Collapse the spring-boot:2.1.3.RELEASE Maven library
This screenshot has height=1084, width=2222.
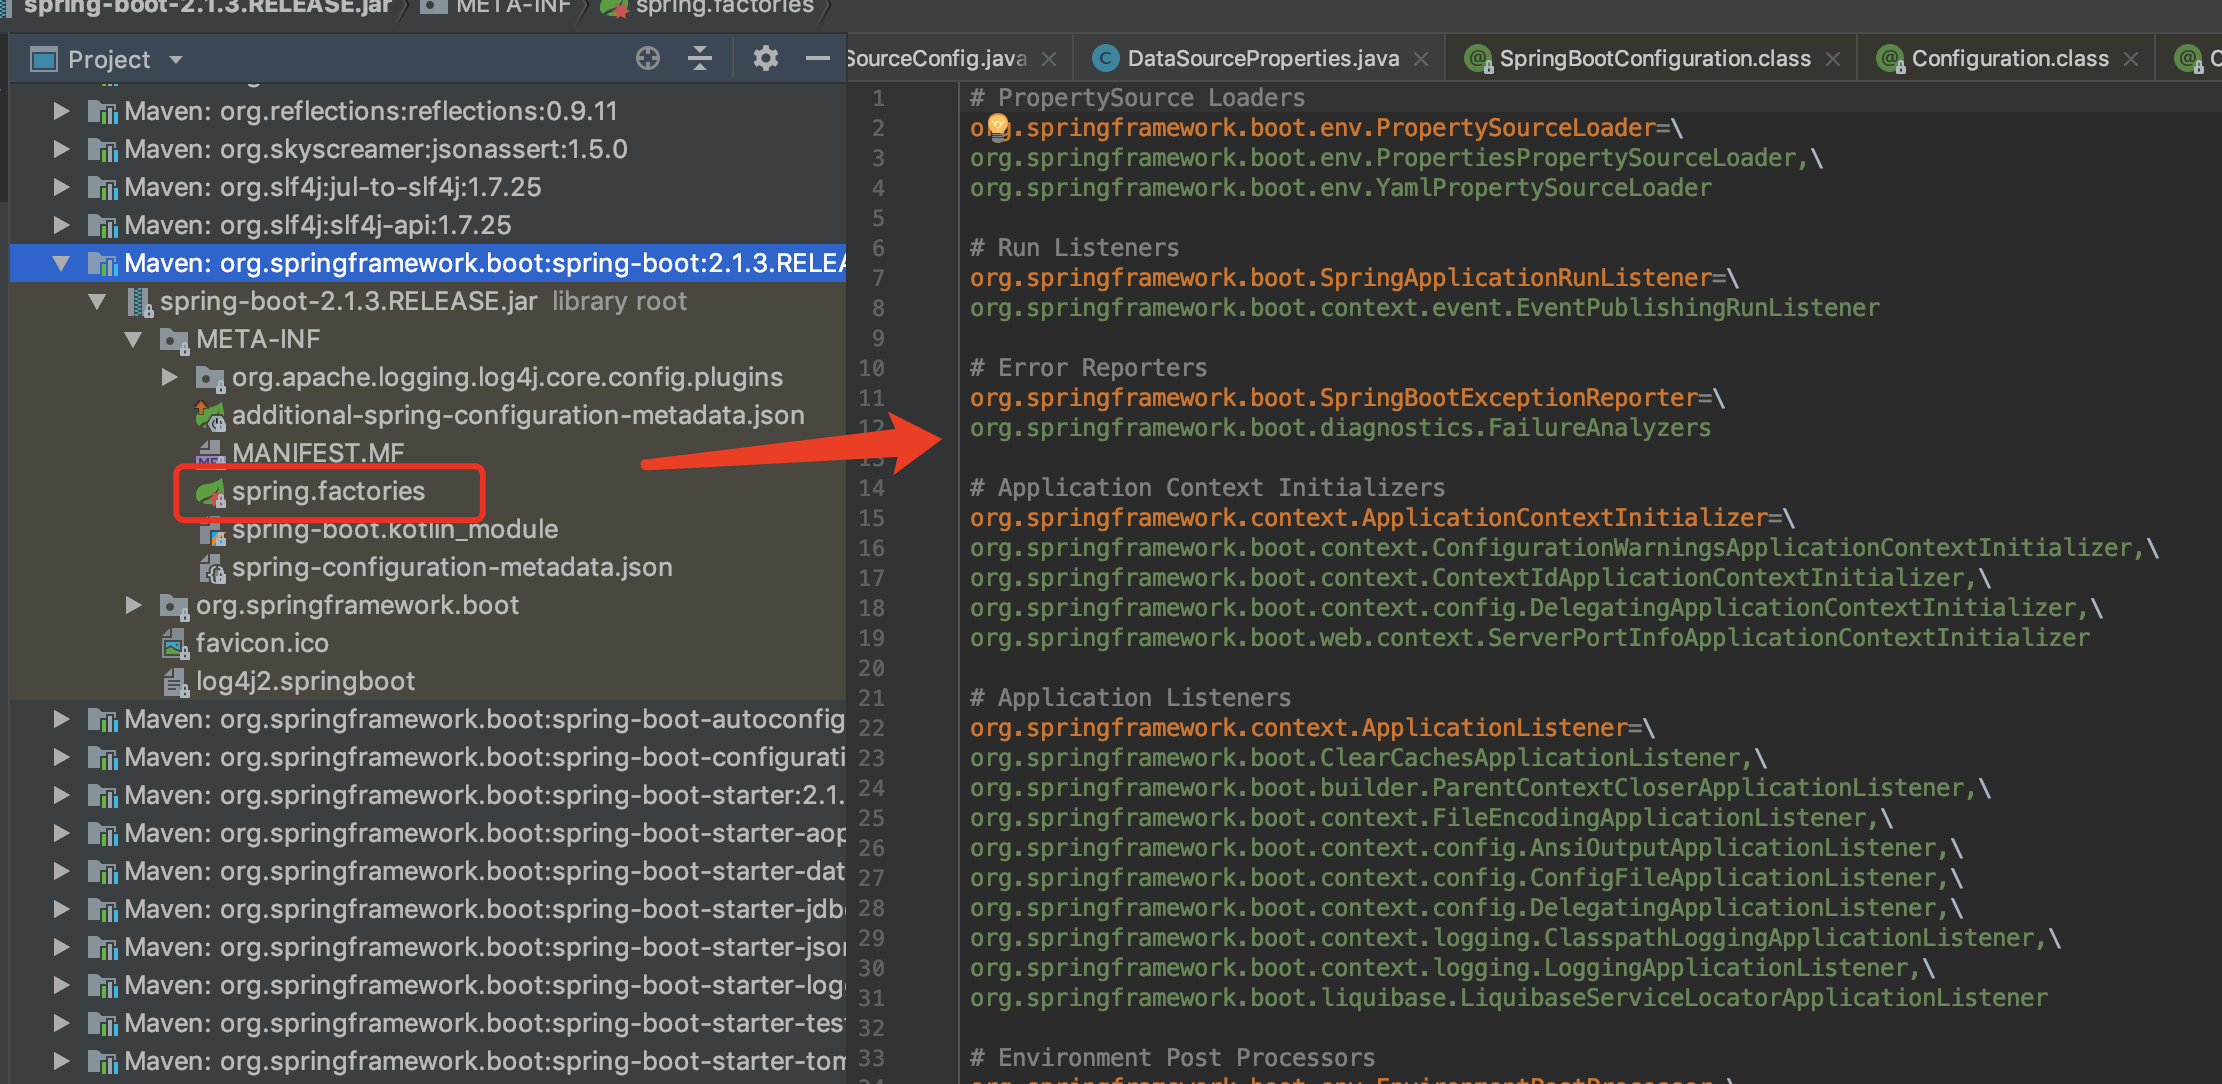[61, 263]
